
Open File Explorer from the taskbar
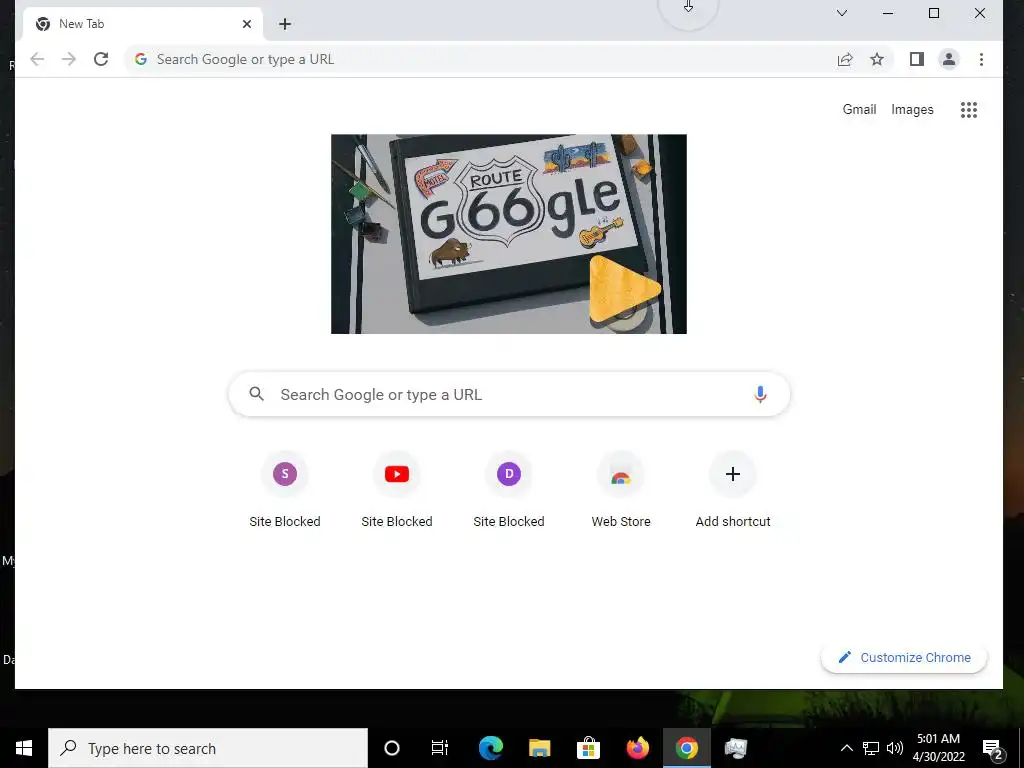coord(539,748)
